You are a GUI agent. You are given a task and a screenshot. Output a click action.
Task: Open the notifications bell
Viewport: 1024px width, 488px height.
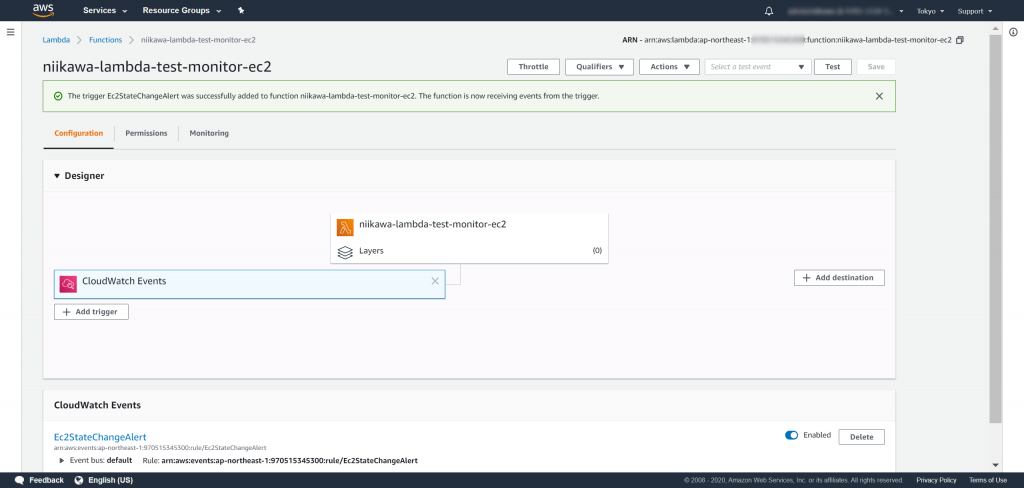(x=769, y=11)
